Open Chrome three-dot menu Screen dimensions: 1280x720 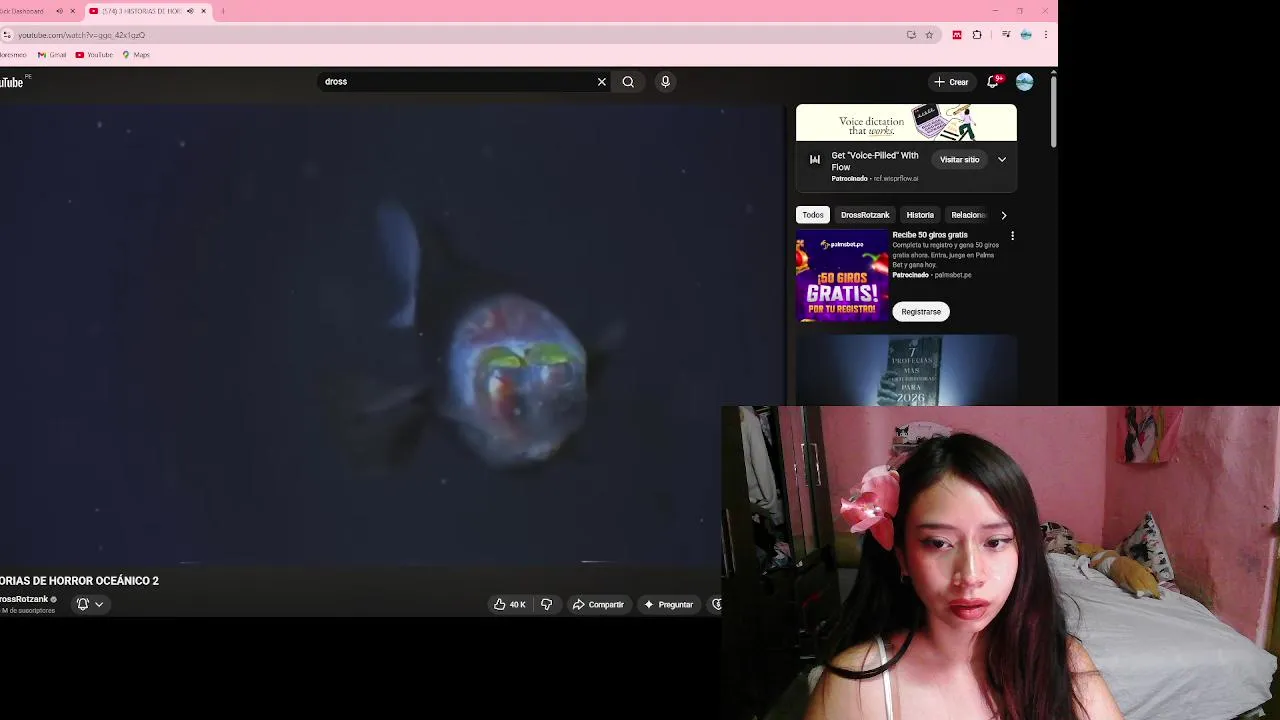(1046, 35)
